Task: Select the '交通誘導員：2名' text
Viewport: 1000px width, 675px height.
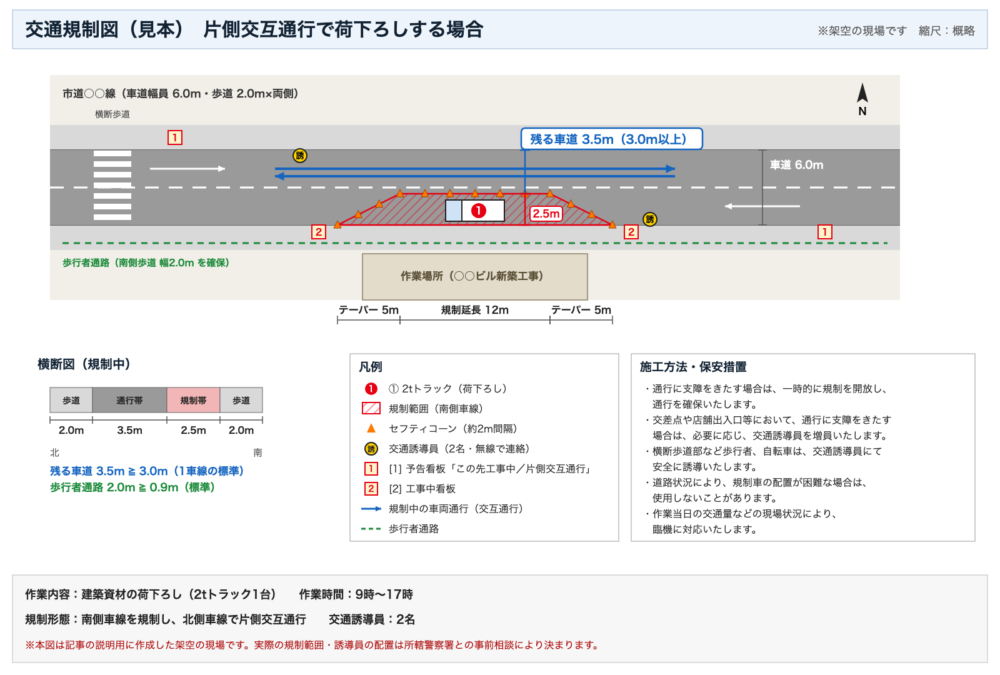Action: click(x=372, y=619)
